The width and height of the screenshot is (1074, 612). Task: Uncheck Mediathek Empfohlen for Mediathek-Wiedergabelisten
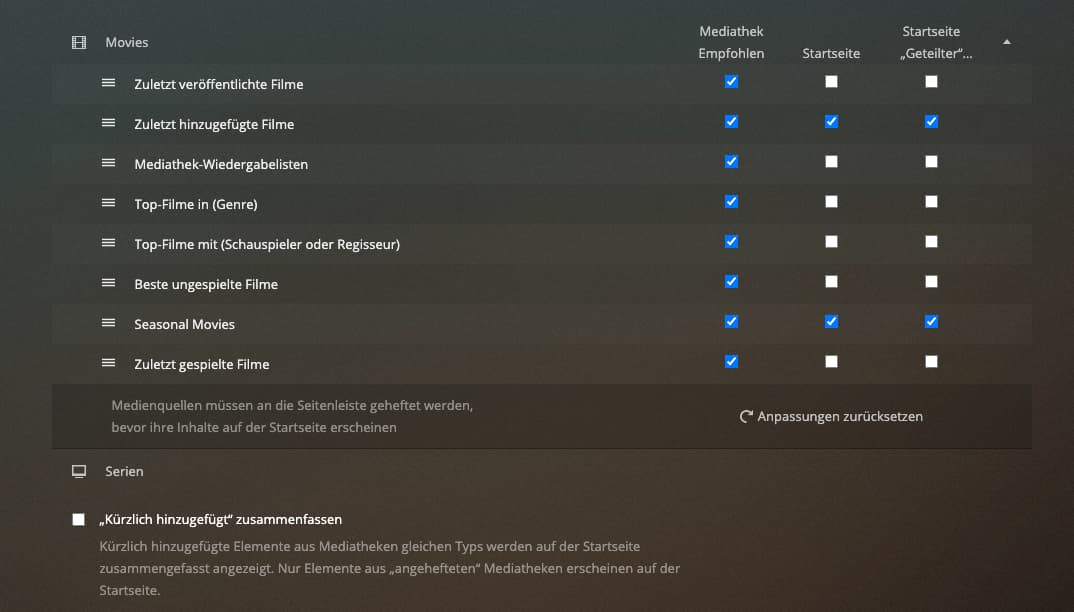[x=731, y=162]
